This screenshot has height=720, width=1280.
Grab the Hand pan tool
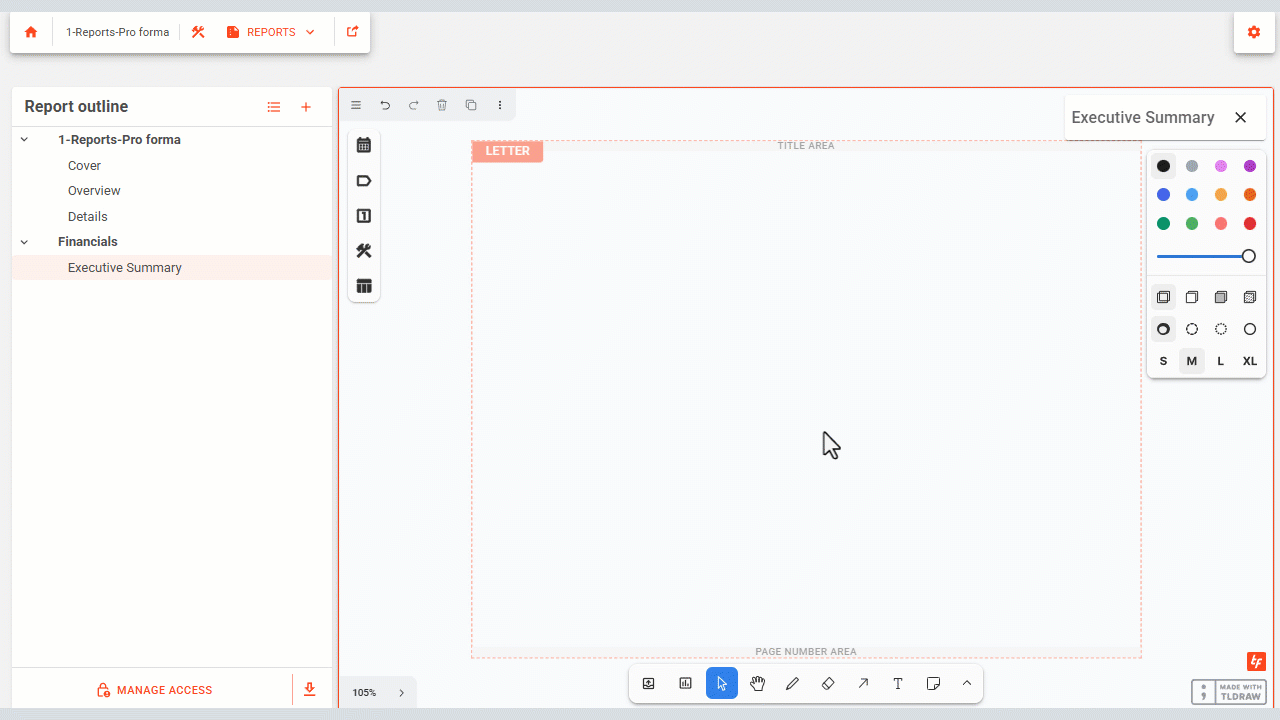pos(757,683)
